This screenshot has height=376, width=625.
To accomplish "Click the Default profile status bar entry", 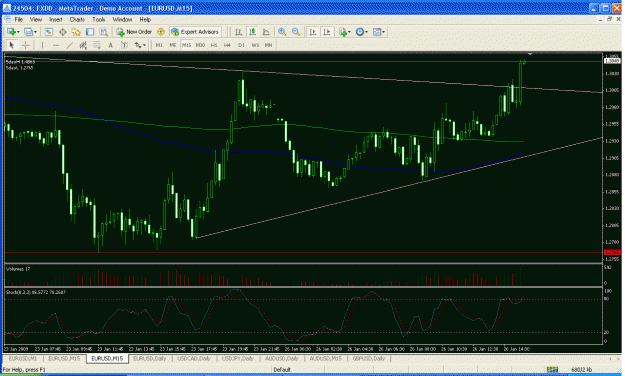I will pos(282,370).
